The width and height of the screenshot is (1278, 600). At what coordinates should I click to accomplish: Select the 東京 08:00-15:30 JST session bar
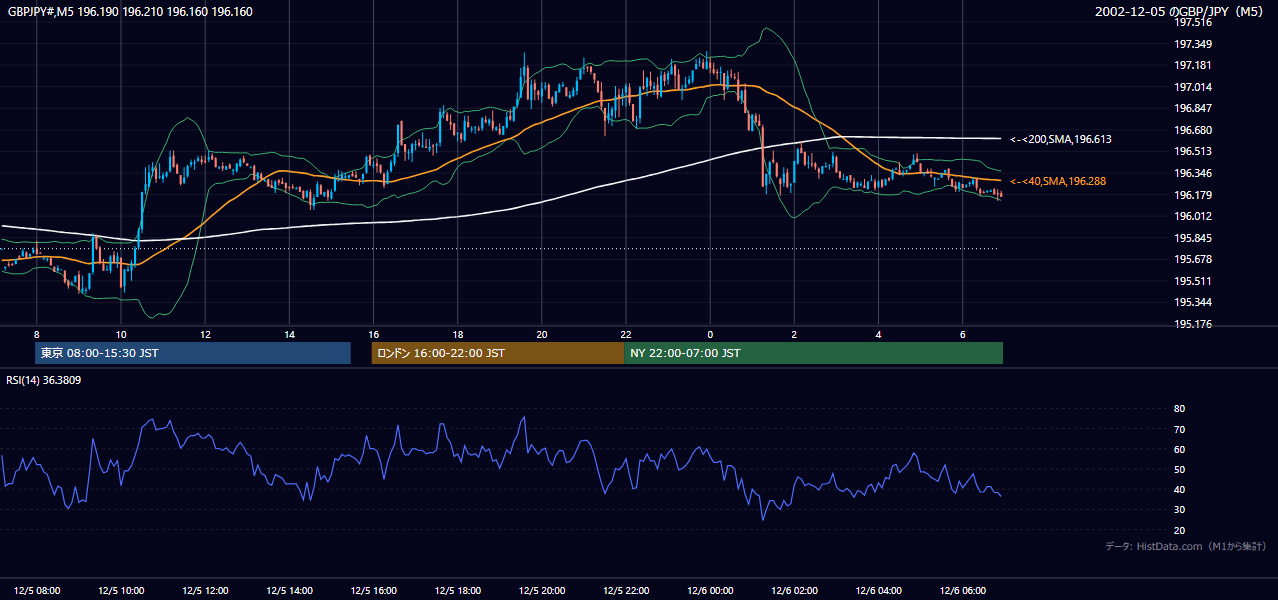(x=193, y=353)
